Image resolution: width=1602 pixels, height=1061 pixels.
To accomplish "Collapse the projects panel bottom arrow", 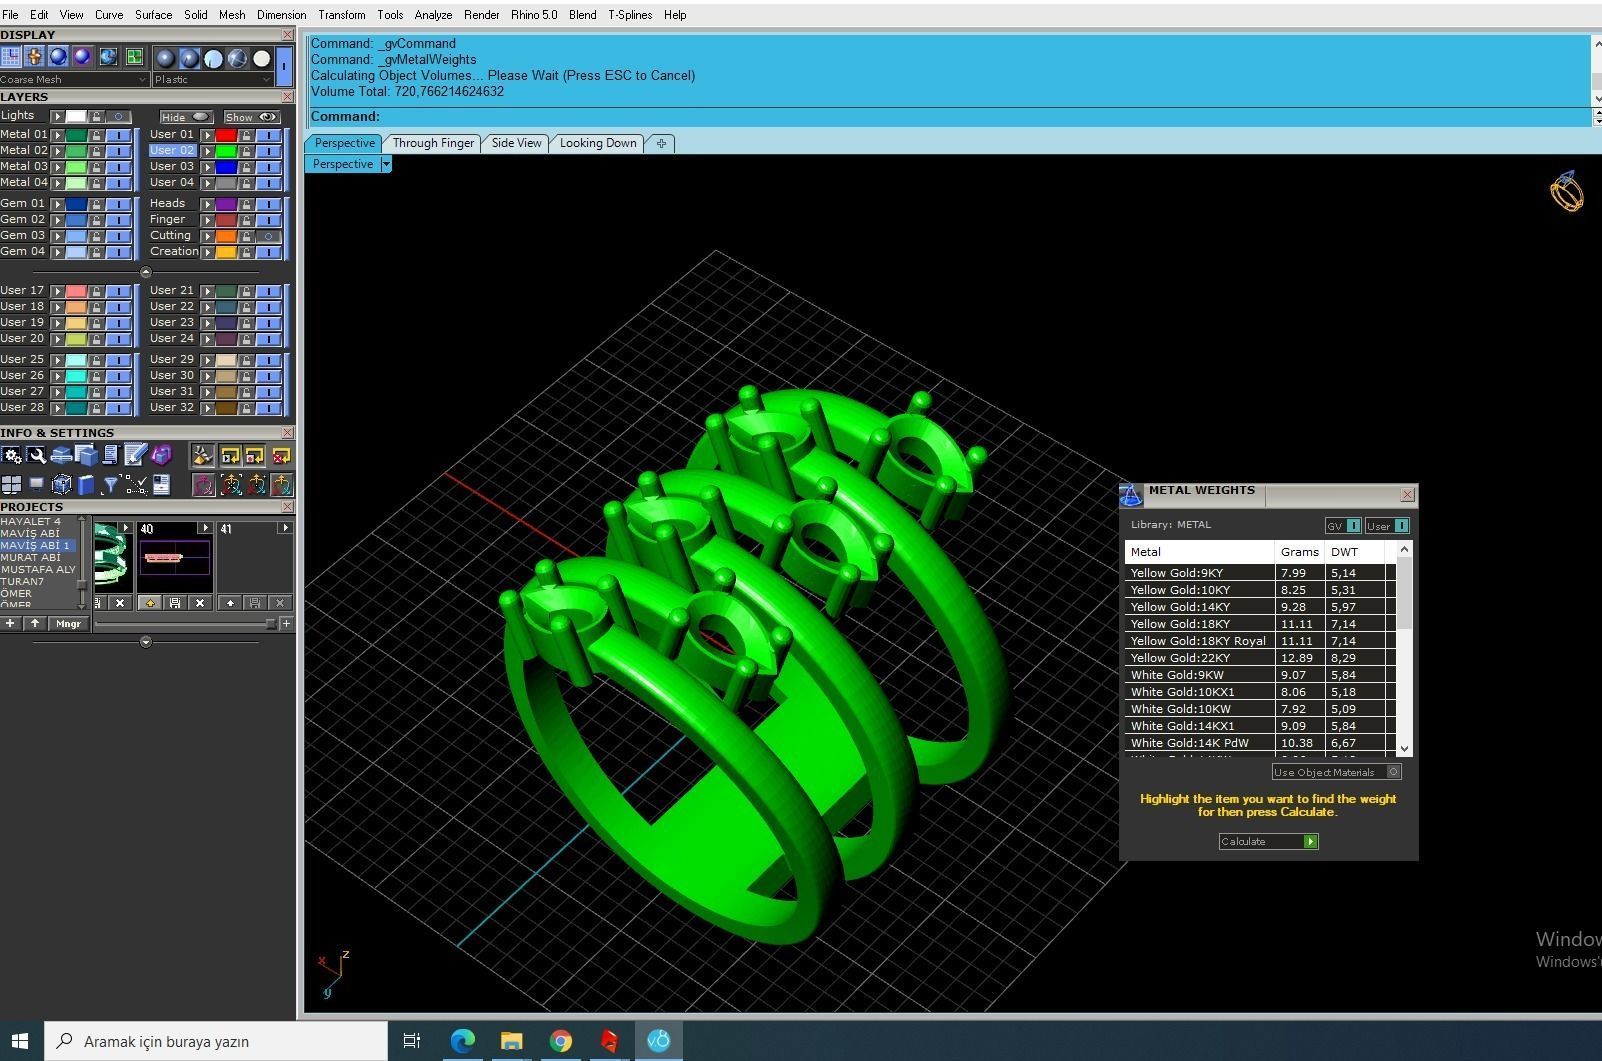I will (146, 642).
